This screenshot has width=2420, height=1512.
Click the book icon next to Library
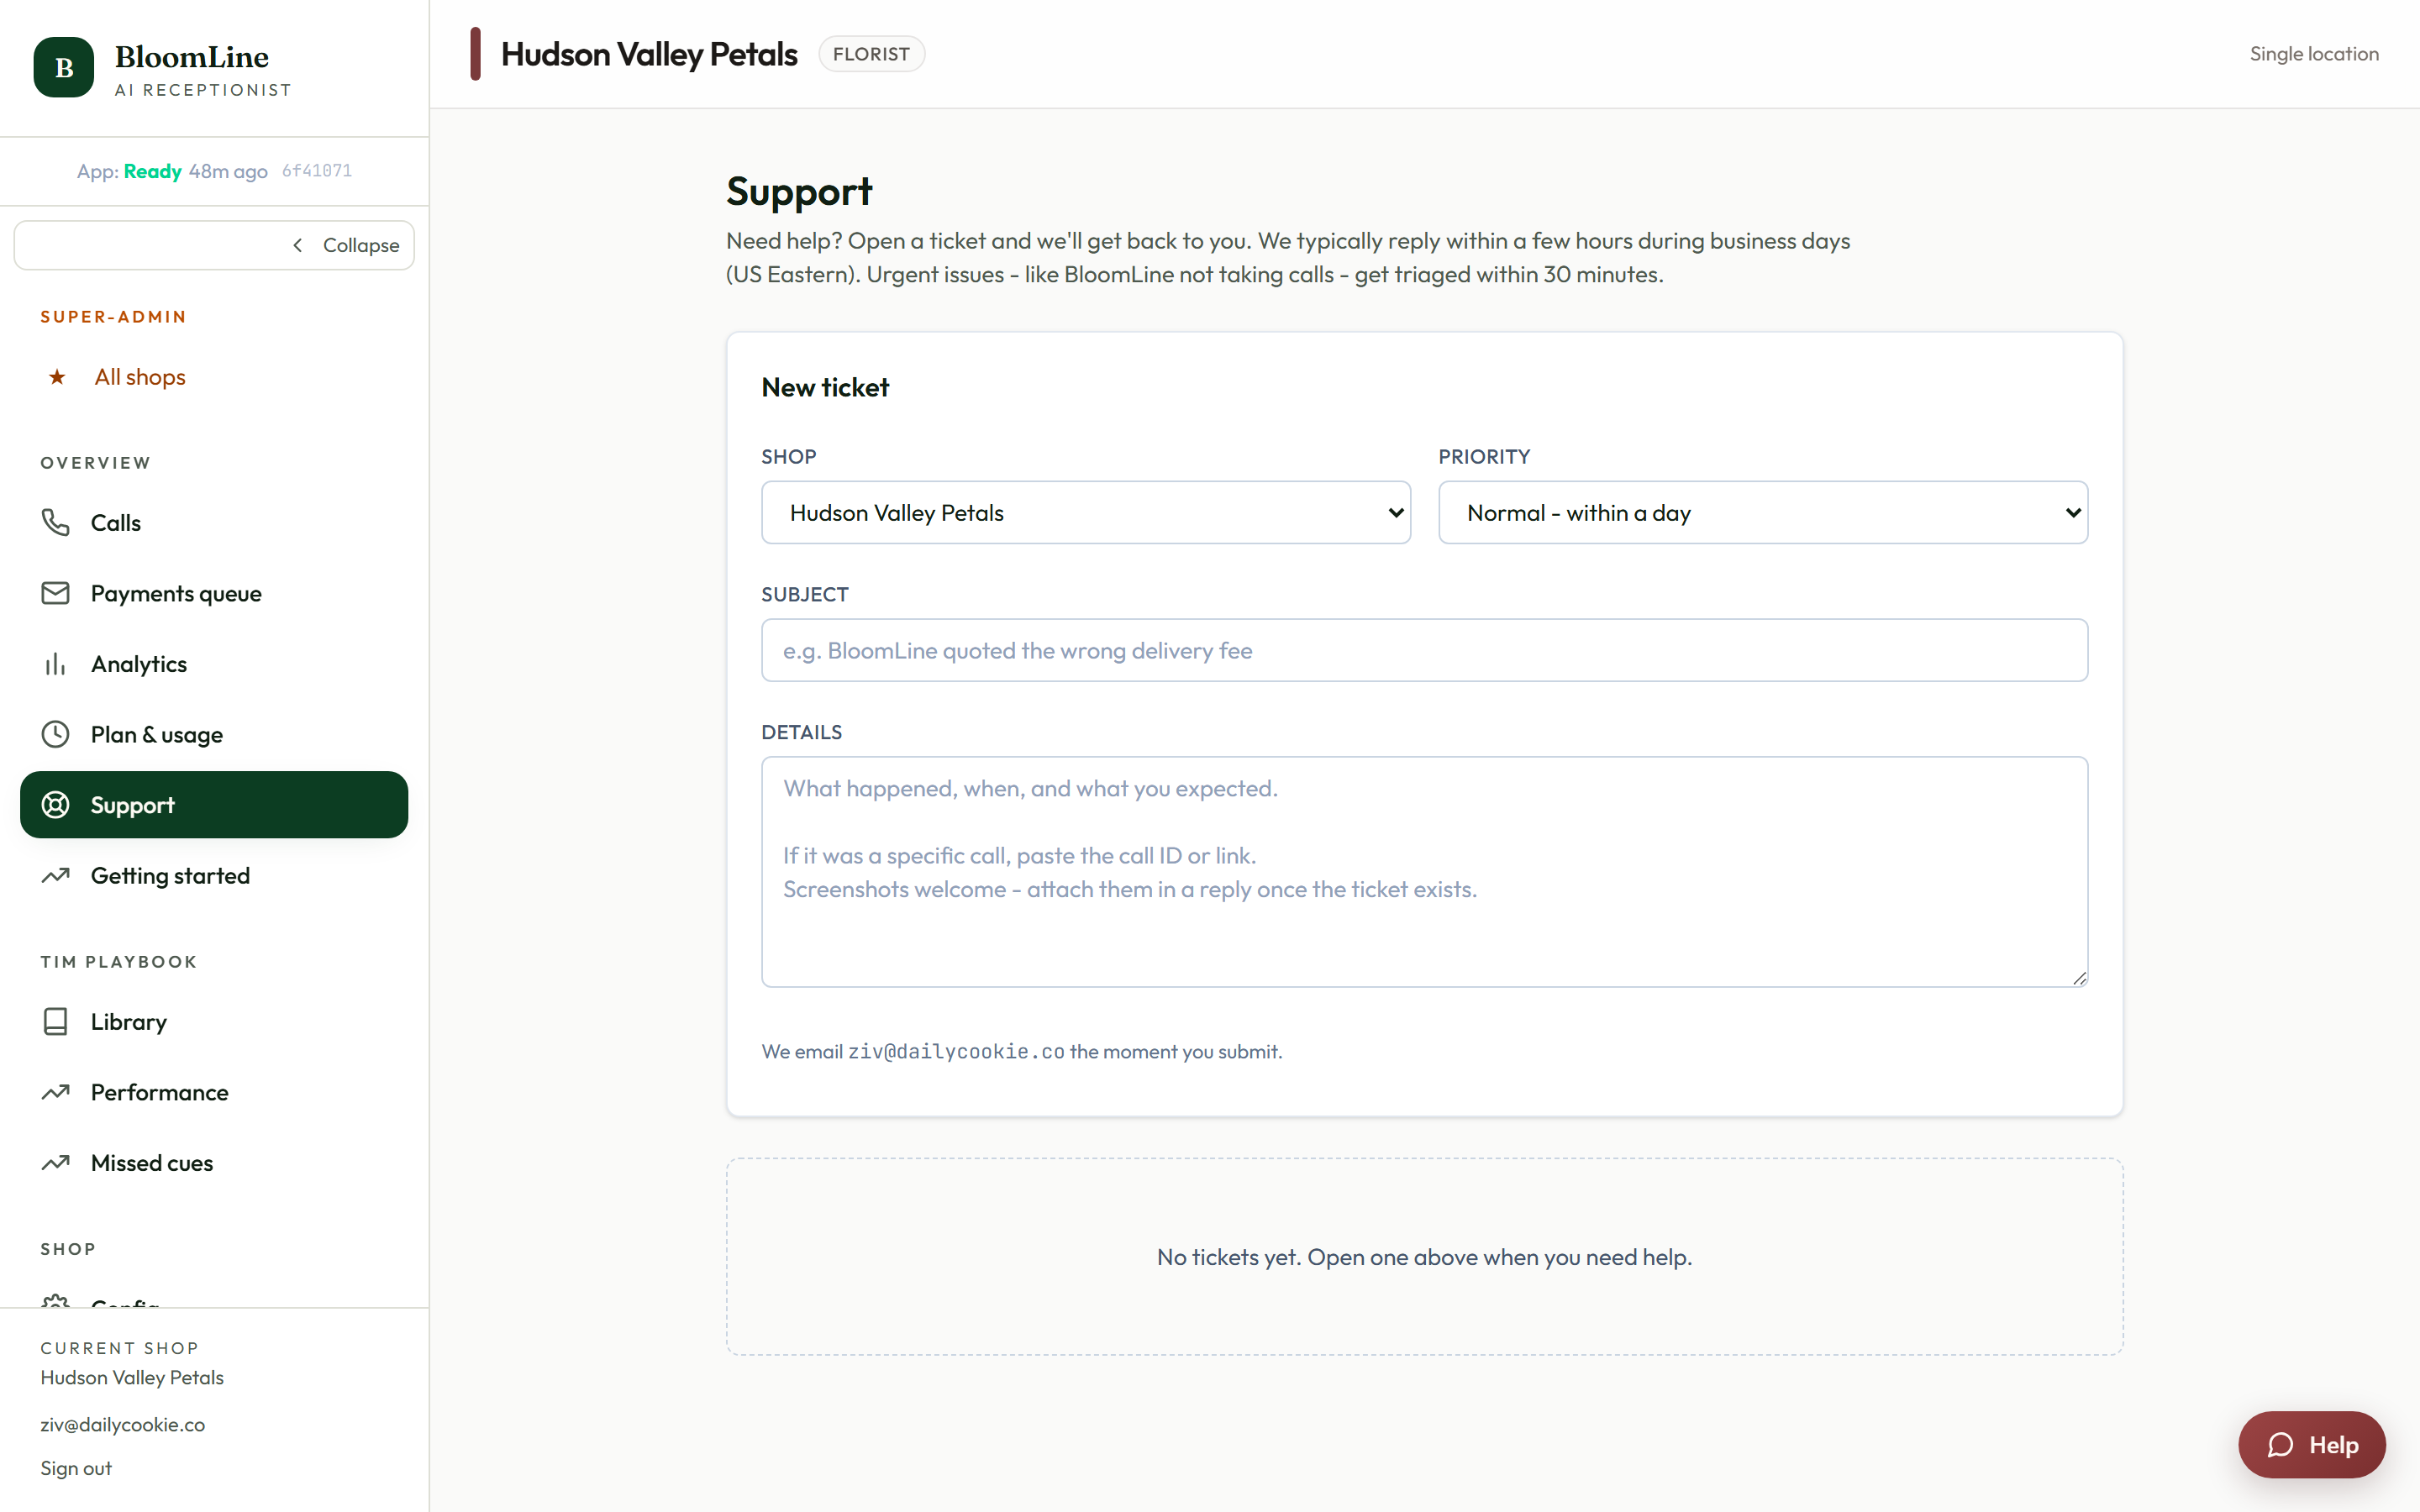[x=55, y=1021]
